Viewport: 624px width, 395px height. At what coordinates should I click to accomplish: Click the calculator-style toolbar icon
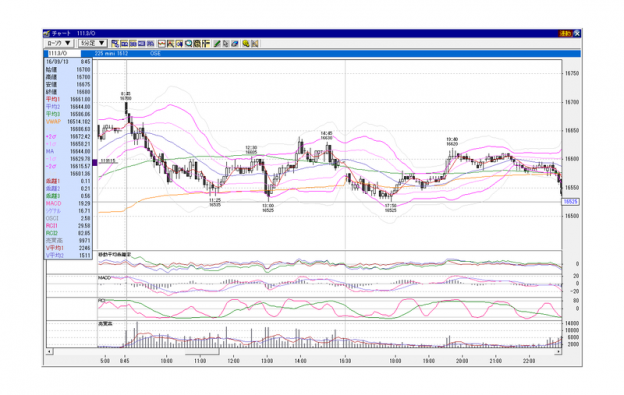coord(197,43)
